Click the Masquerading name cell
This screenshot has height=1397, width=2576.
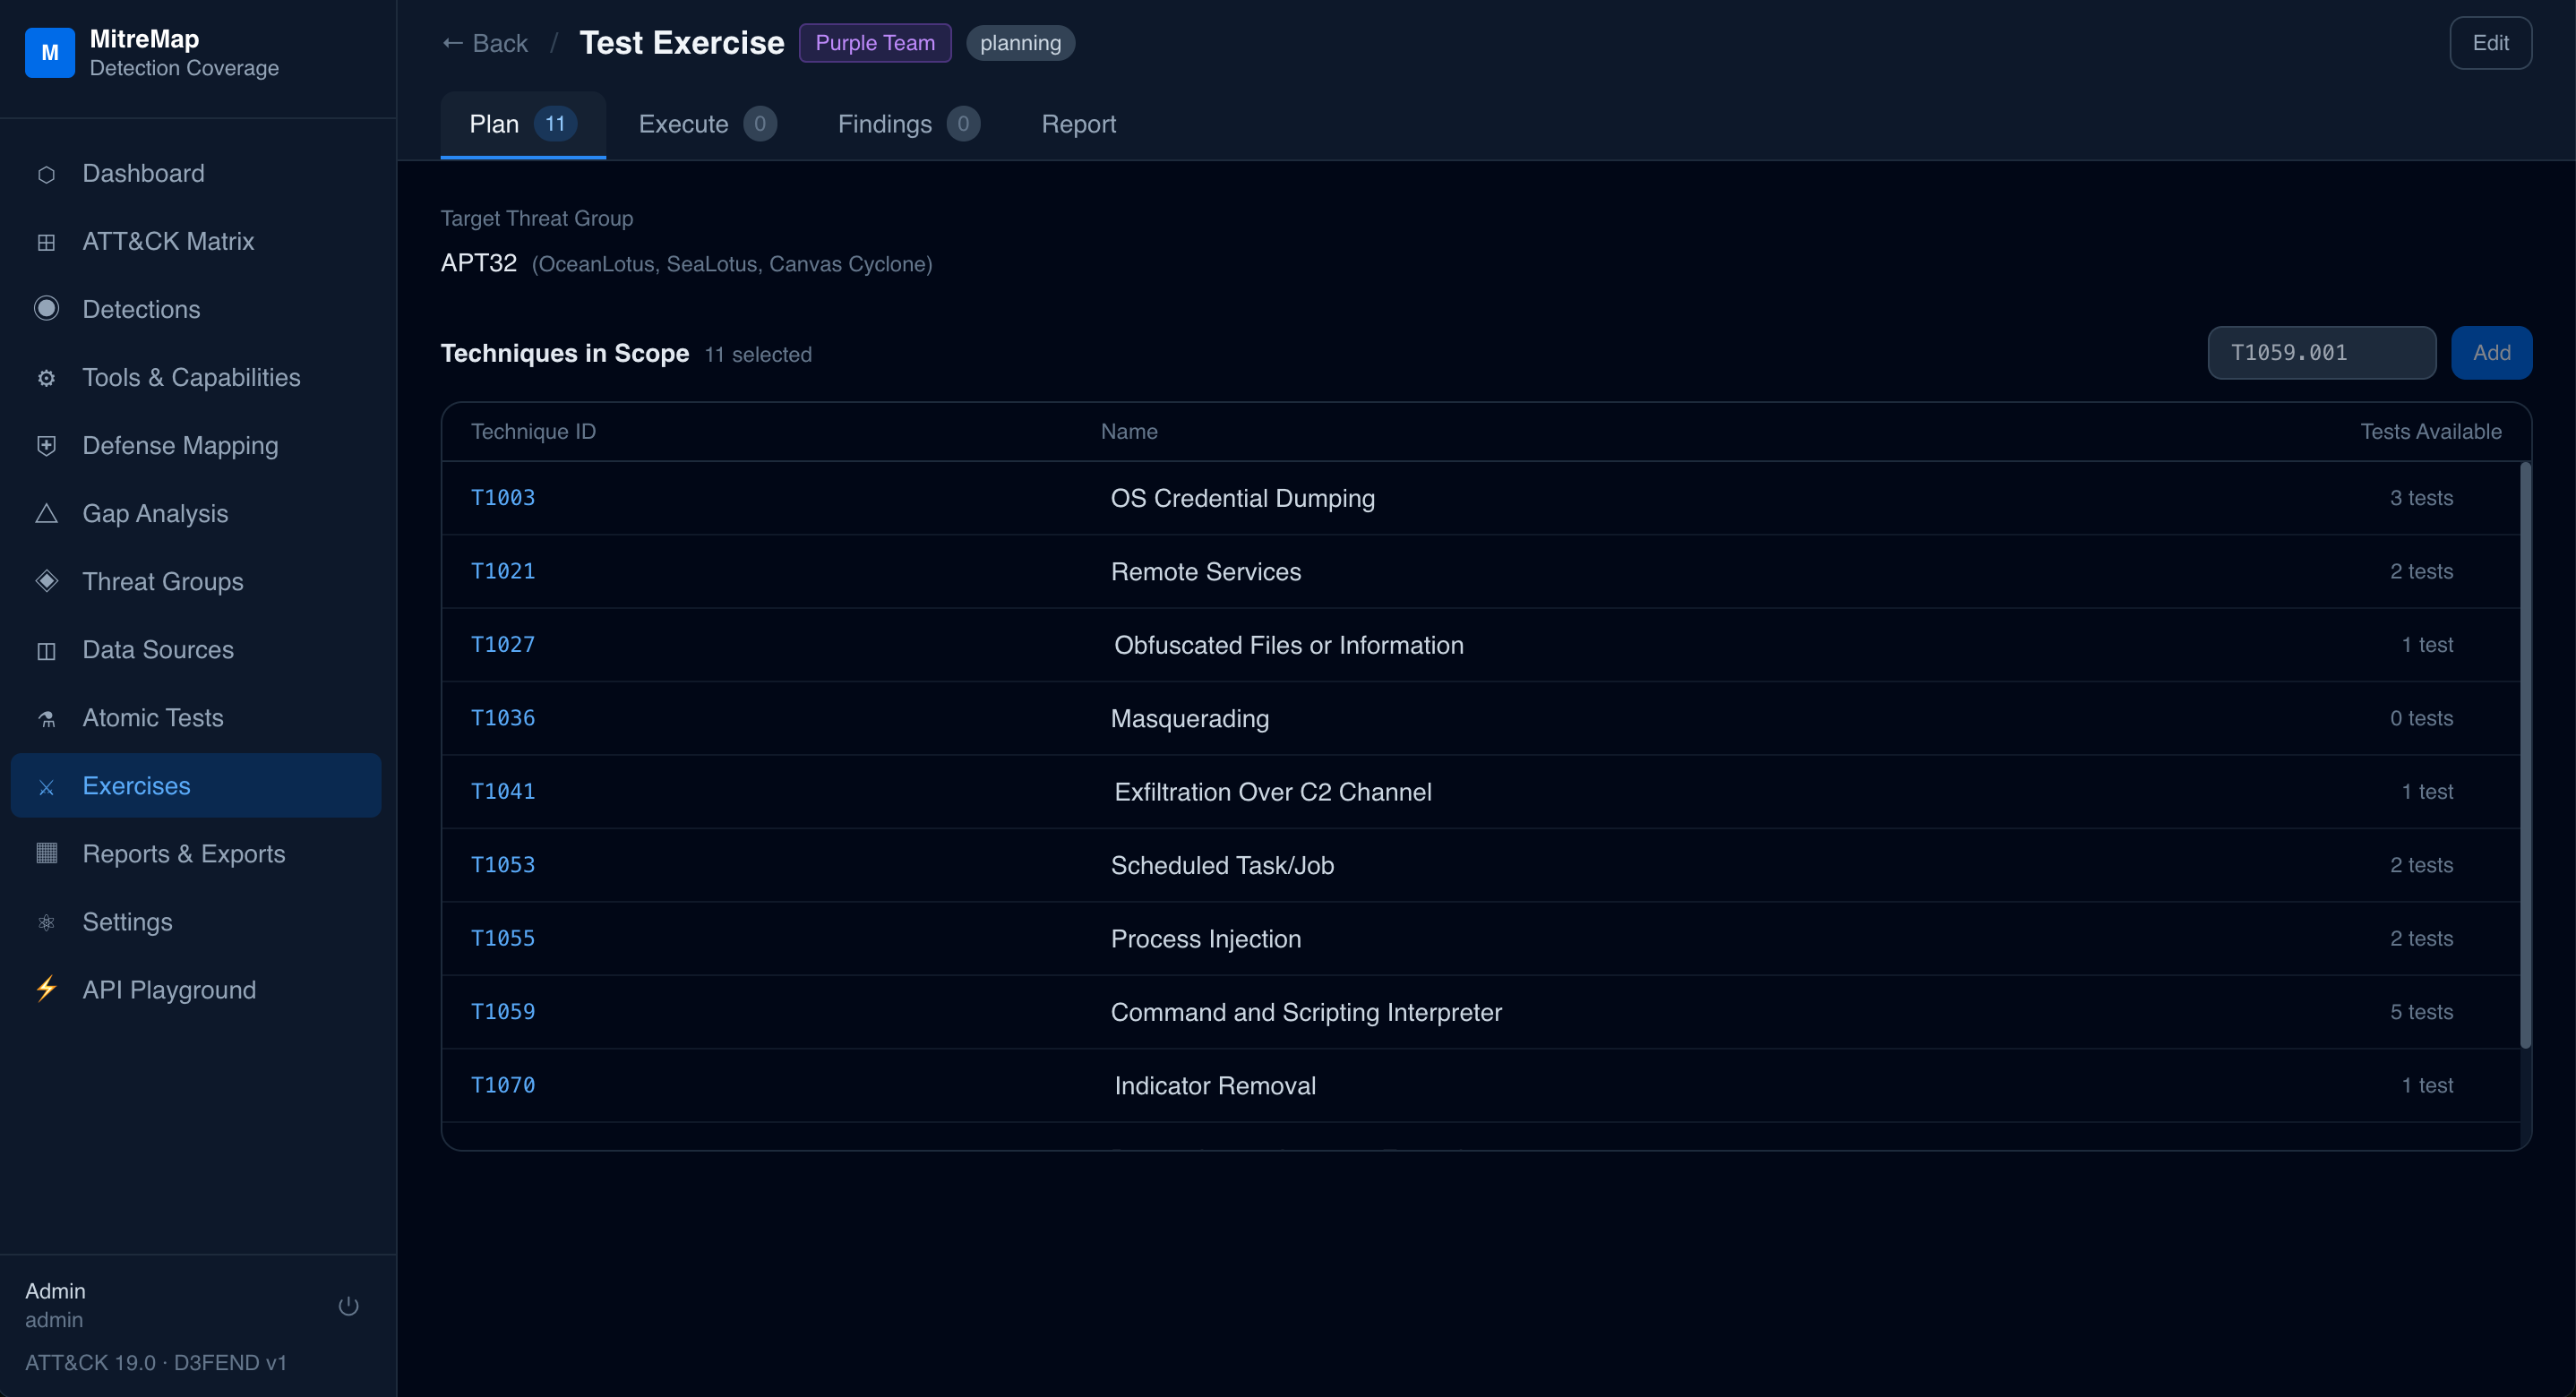[1190, 719]
